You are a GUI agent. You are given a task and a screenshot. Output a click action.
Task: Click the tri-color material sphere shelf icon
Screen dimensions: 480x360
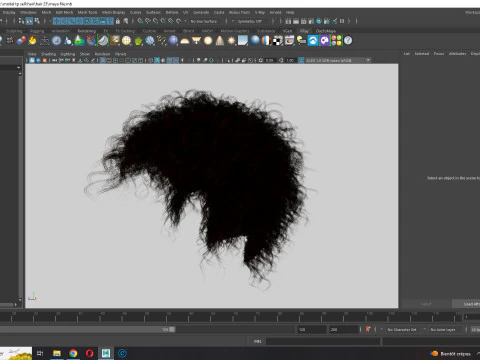(266, 41)
